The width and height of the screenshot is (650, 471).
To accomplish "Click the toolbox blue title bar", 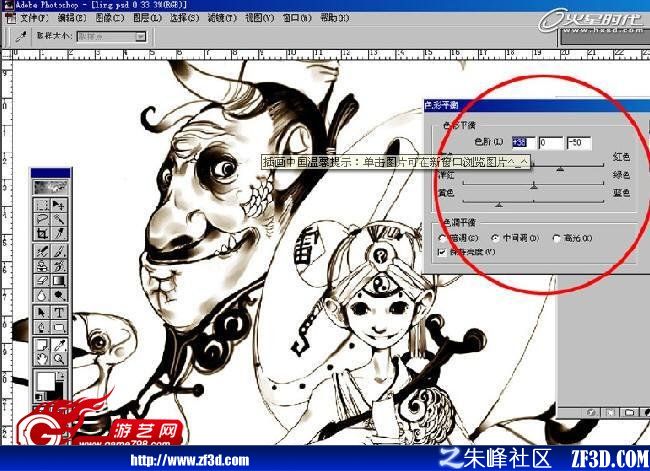I will (x=51, y=172).
